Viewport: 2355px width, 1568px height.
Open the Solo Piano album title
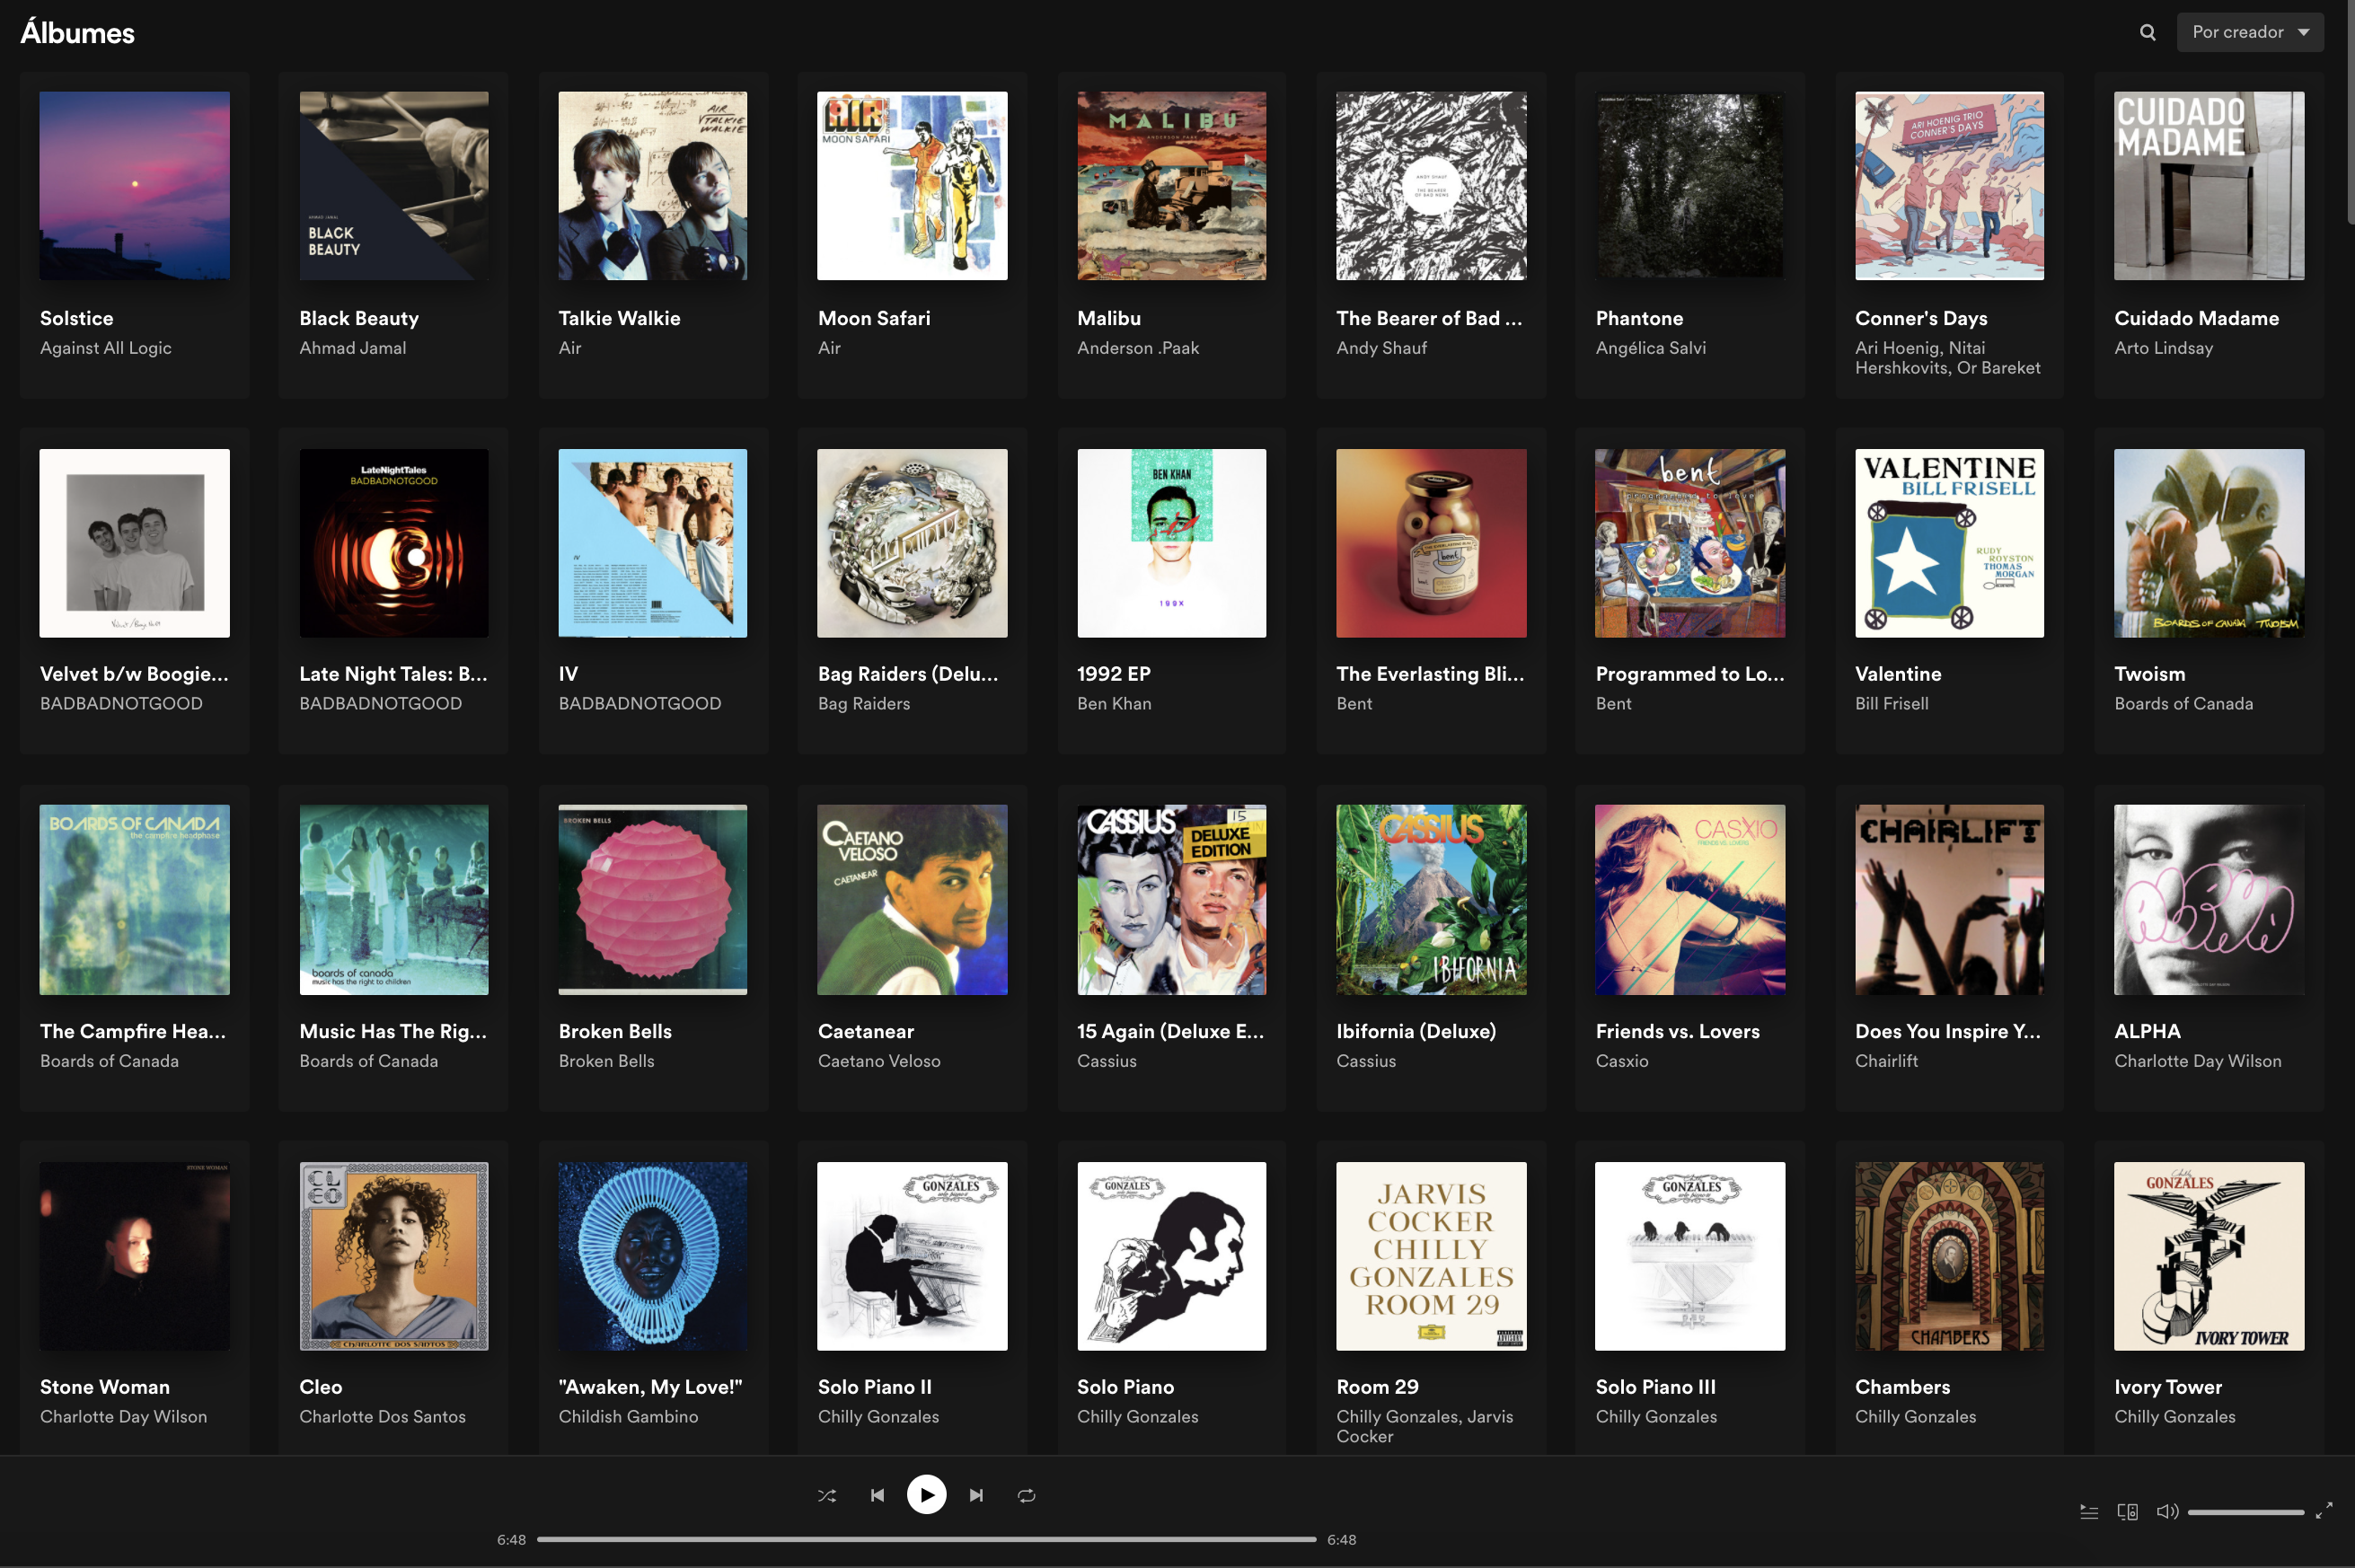(1125, 1387)
